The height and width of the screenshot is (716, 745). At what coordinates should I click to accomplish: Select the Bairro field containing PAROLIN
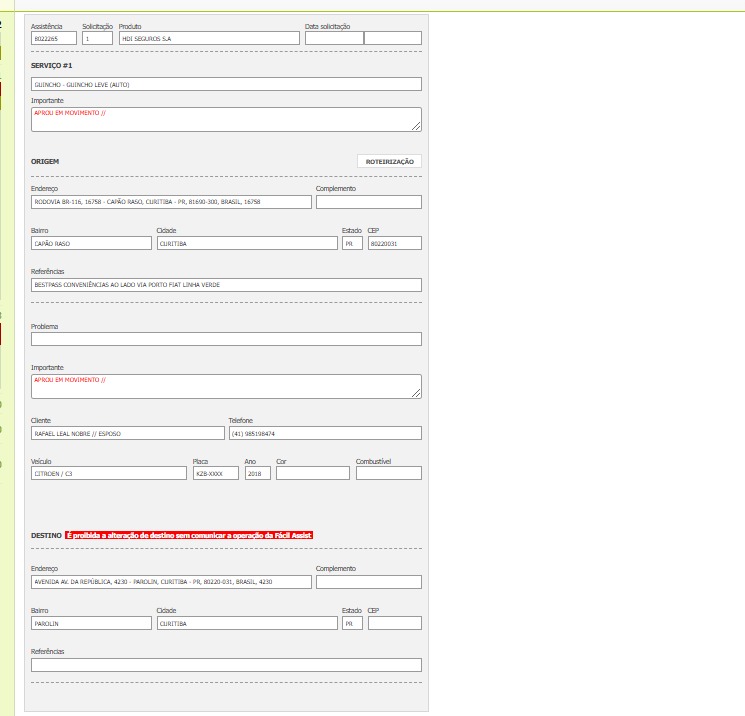click(91, 623)
